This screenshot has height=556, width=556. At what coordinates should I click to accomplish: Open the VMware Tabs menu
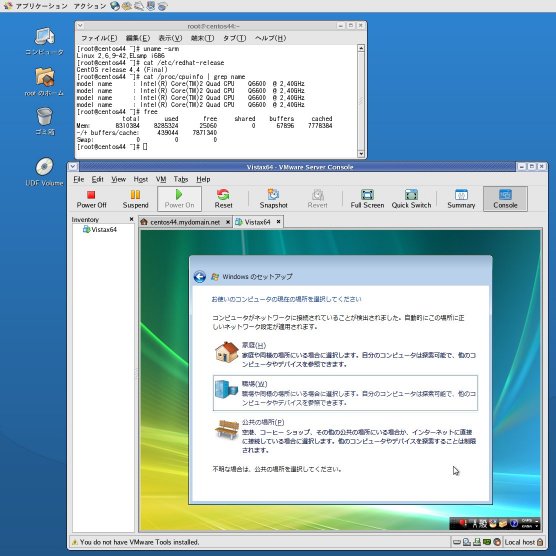tap(180, 179)
